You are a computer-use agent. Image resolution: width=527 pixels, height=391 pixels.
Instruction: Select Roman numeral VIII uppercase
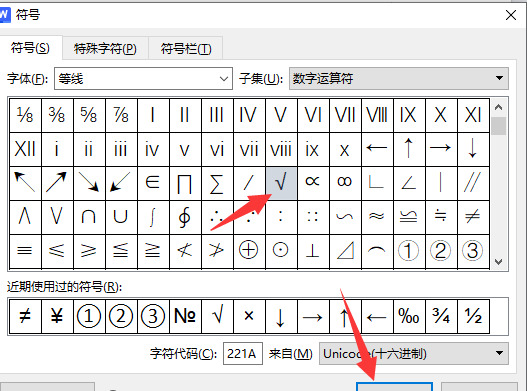377,115
